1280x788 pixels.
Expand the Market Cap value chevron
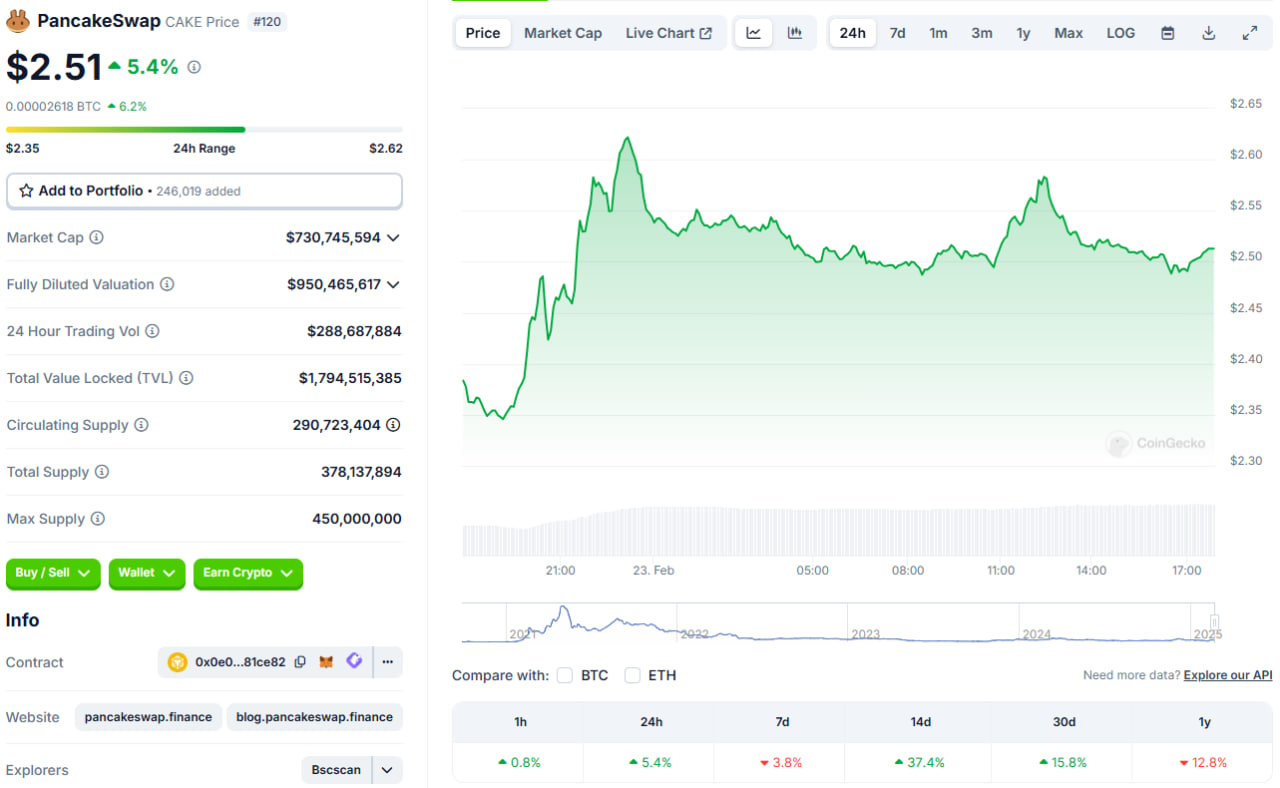(393, 238)
